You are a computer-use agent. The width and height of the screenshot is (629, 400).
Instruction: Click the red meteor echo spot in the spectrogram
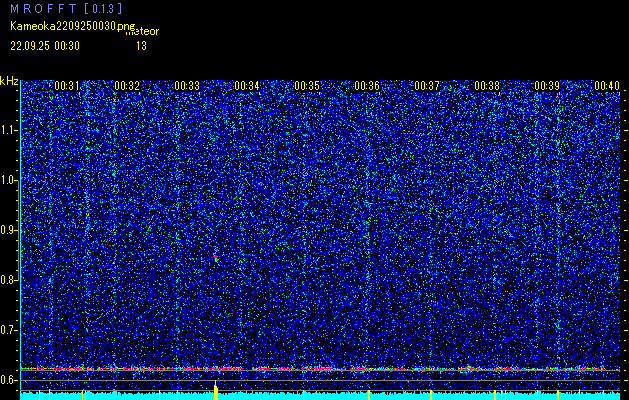coord(215,258)
